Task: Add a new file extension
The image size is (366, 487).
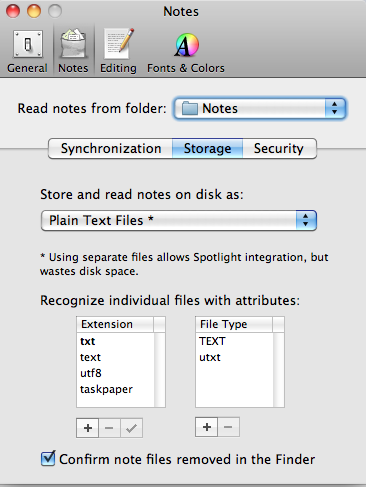Action: pyautogui.click(x=88, y=428)
